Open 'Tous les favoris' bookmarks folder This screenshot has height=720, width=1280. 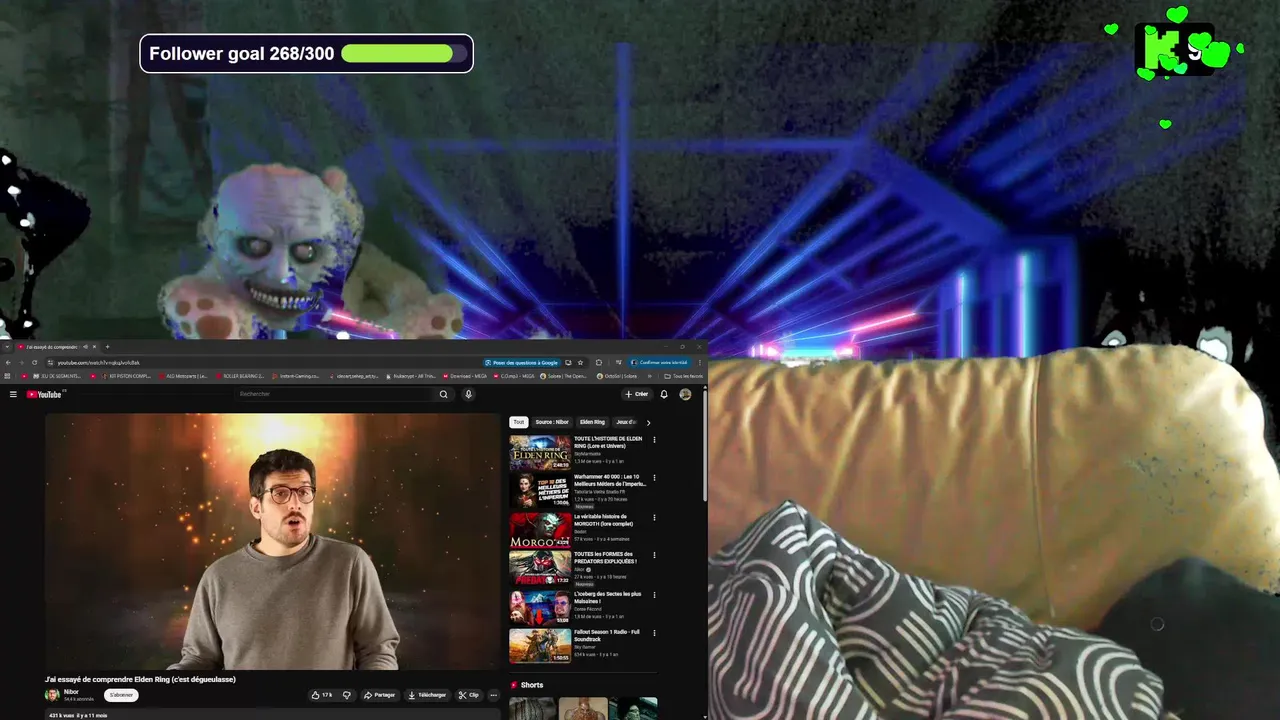685,376
